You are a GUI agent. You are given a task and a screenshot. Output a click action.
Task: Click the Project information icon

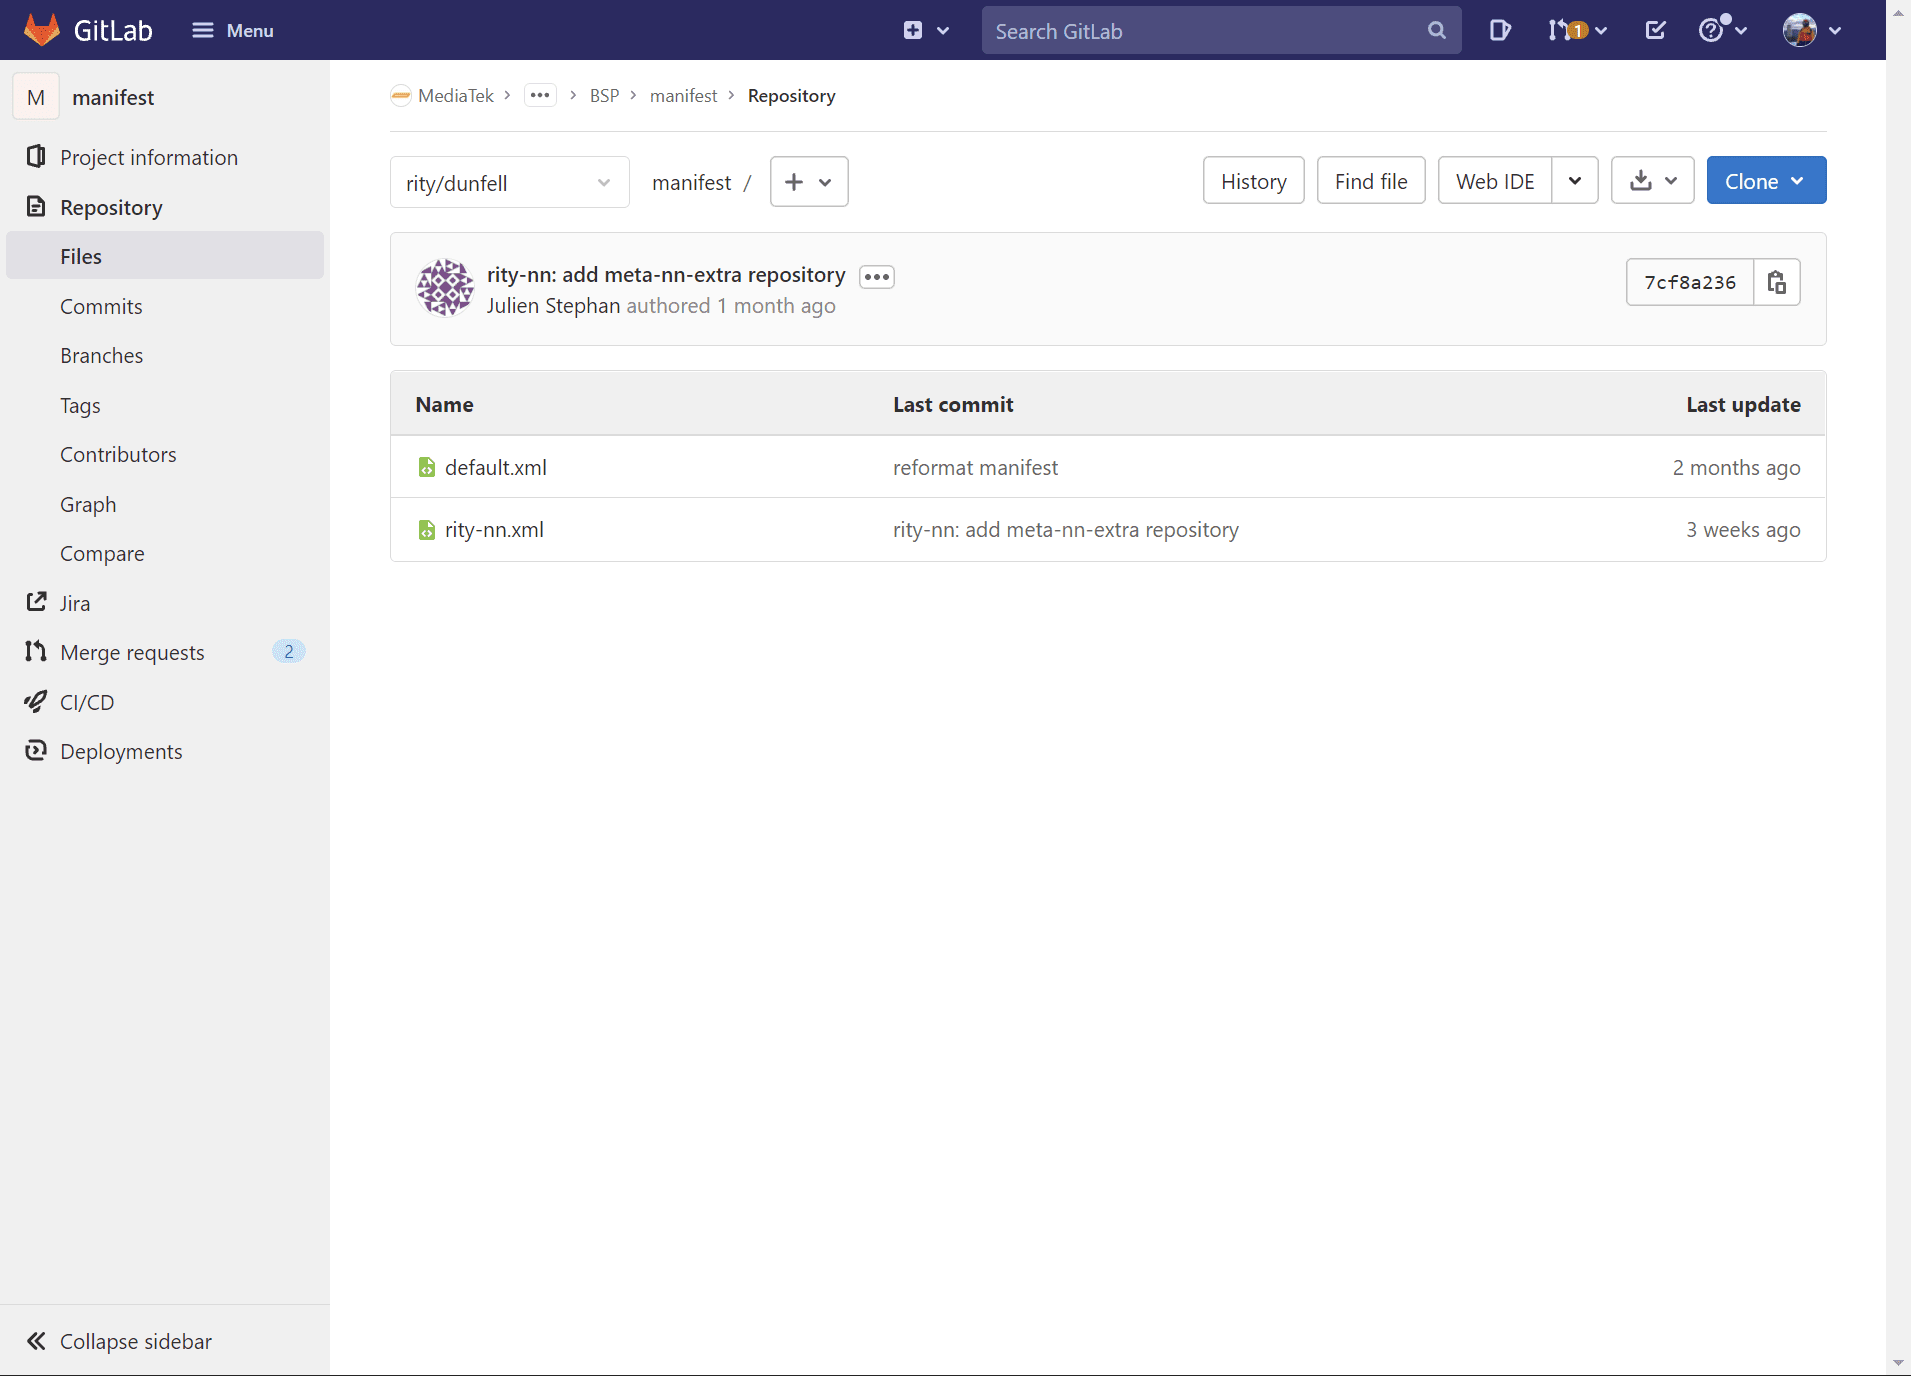[x=36, y=156]
